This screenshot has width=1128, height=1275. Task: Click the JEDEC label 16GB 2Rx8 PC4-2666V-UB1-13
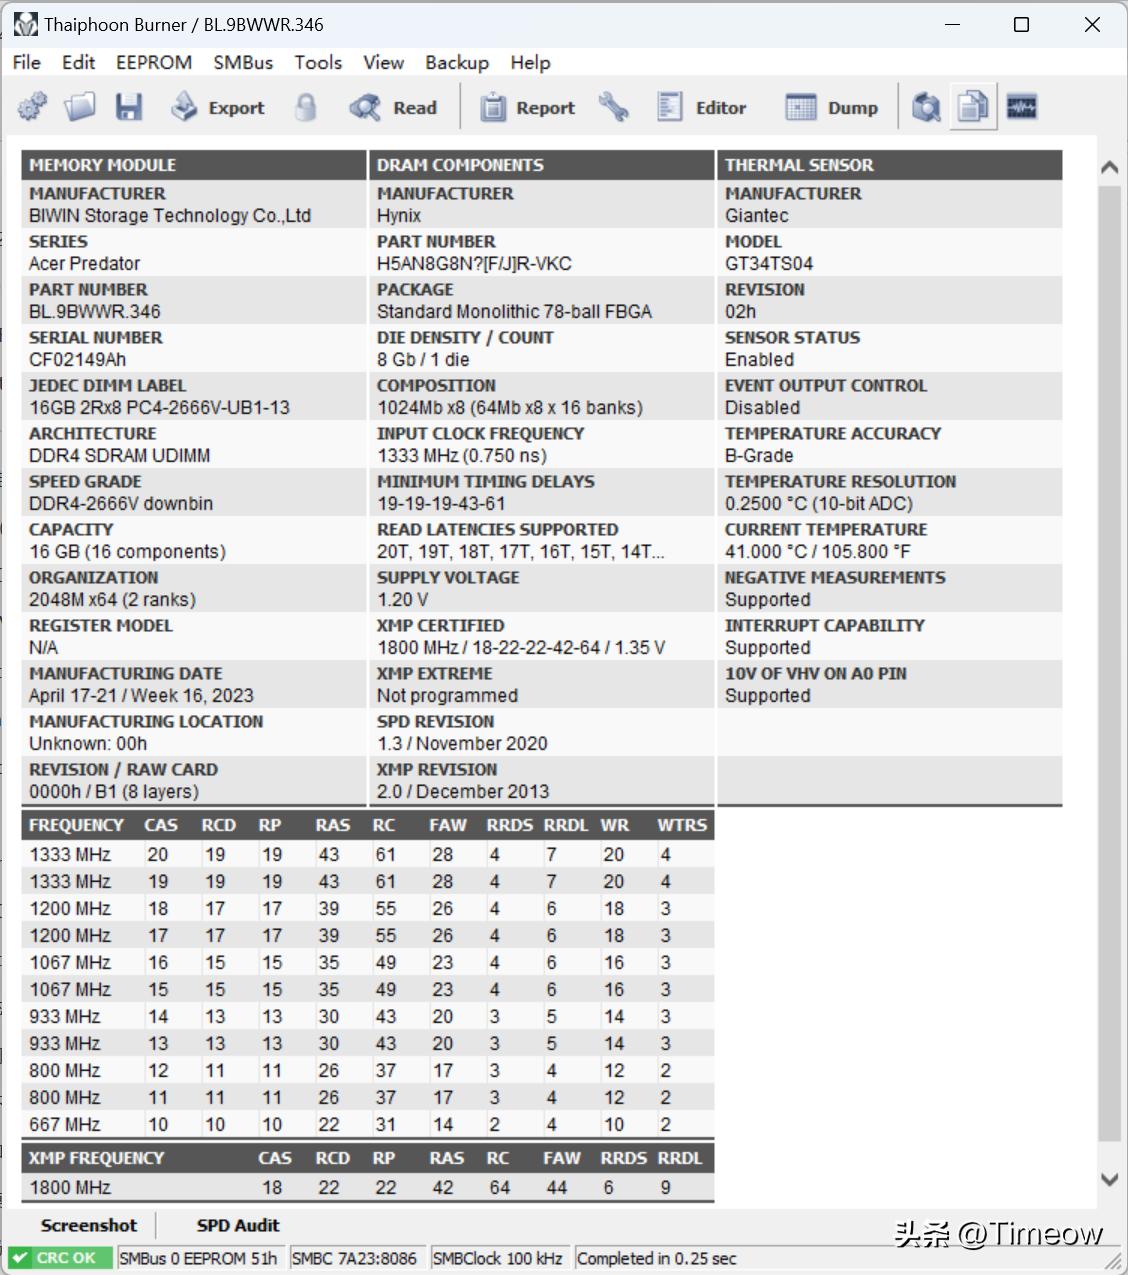(x=159, y=407)
